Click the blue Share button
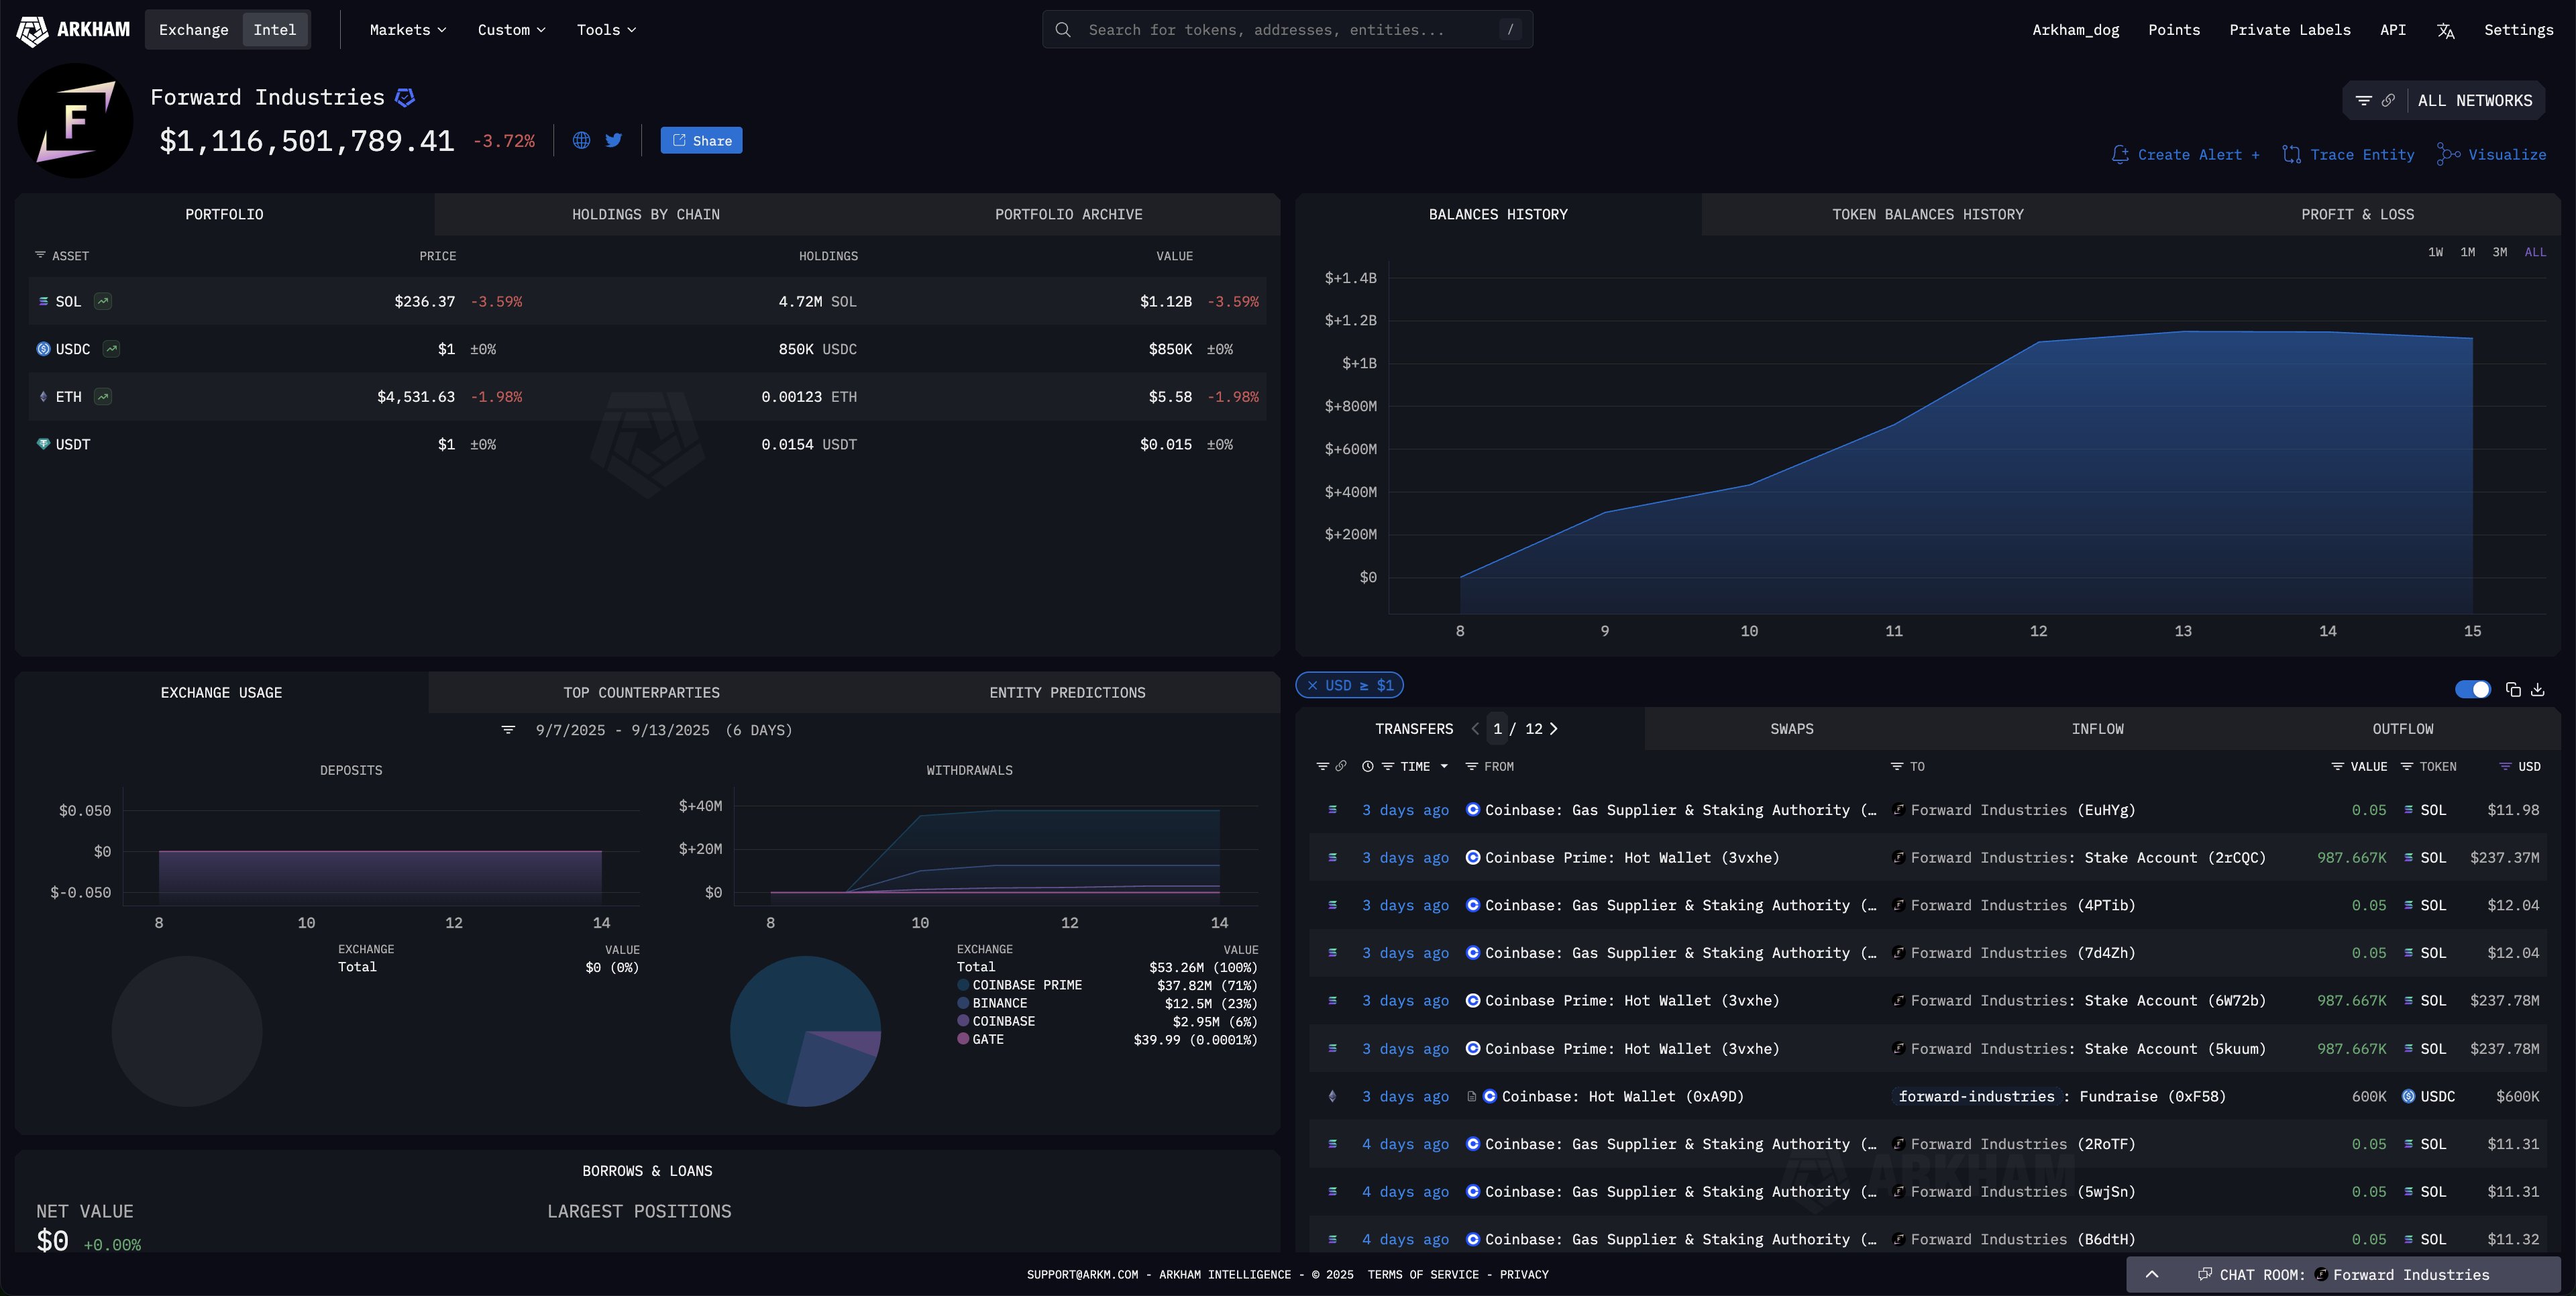The image size is (2576, 1296). tap(701, 140)
